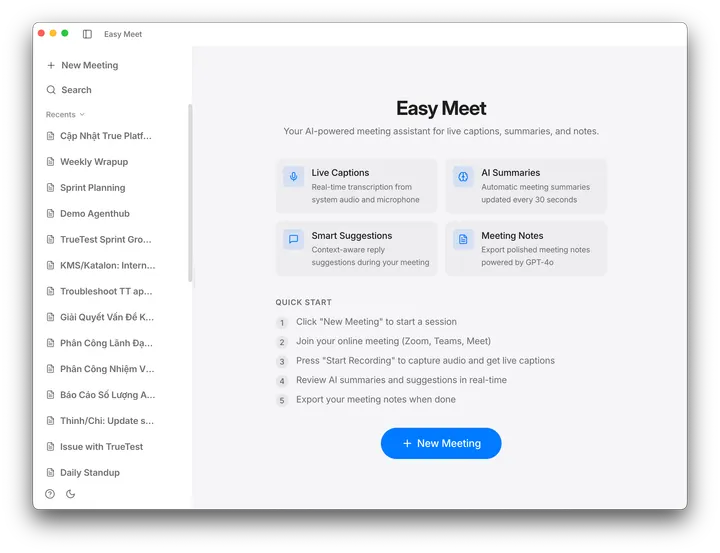The image size is (720, 553).
Task: Click the magnifier Search icon
Action: 51,90
